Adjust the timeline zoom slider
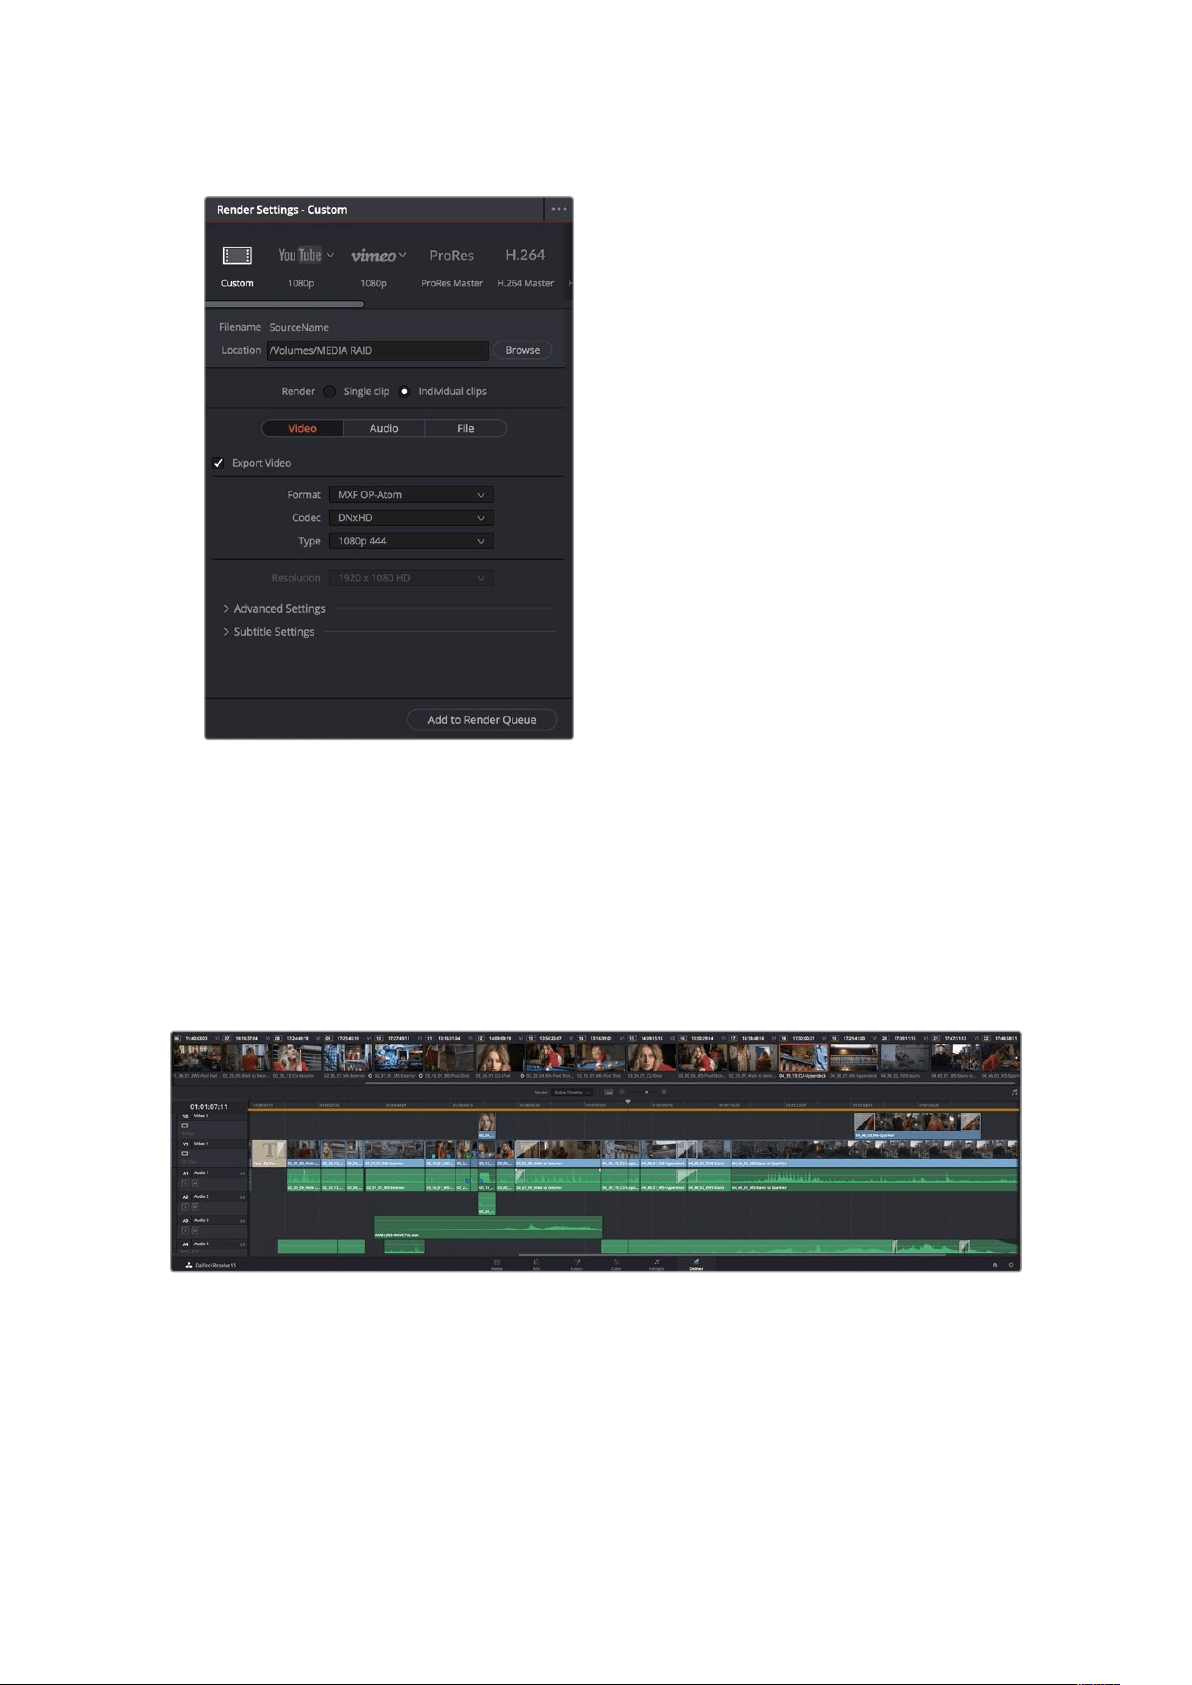This screenshot has width=1192, height=1685. [646, 1092]
